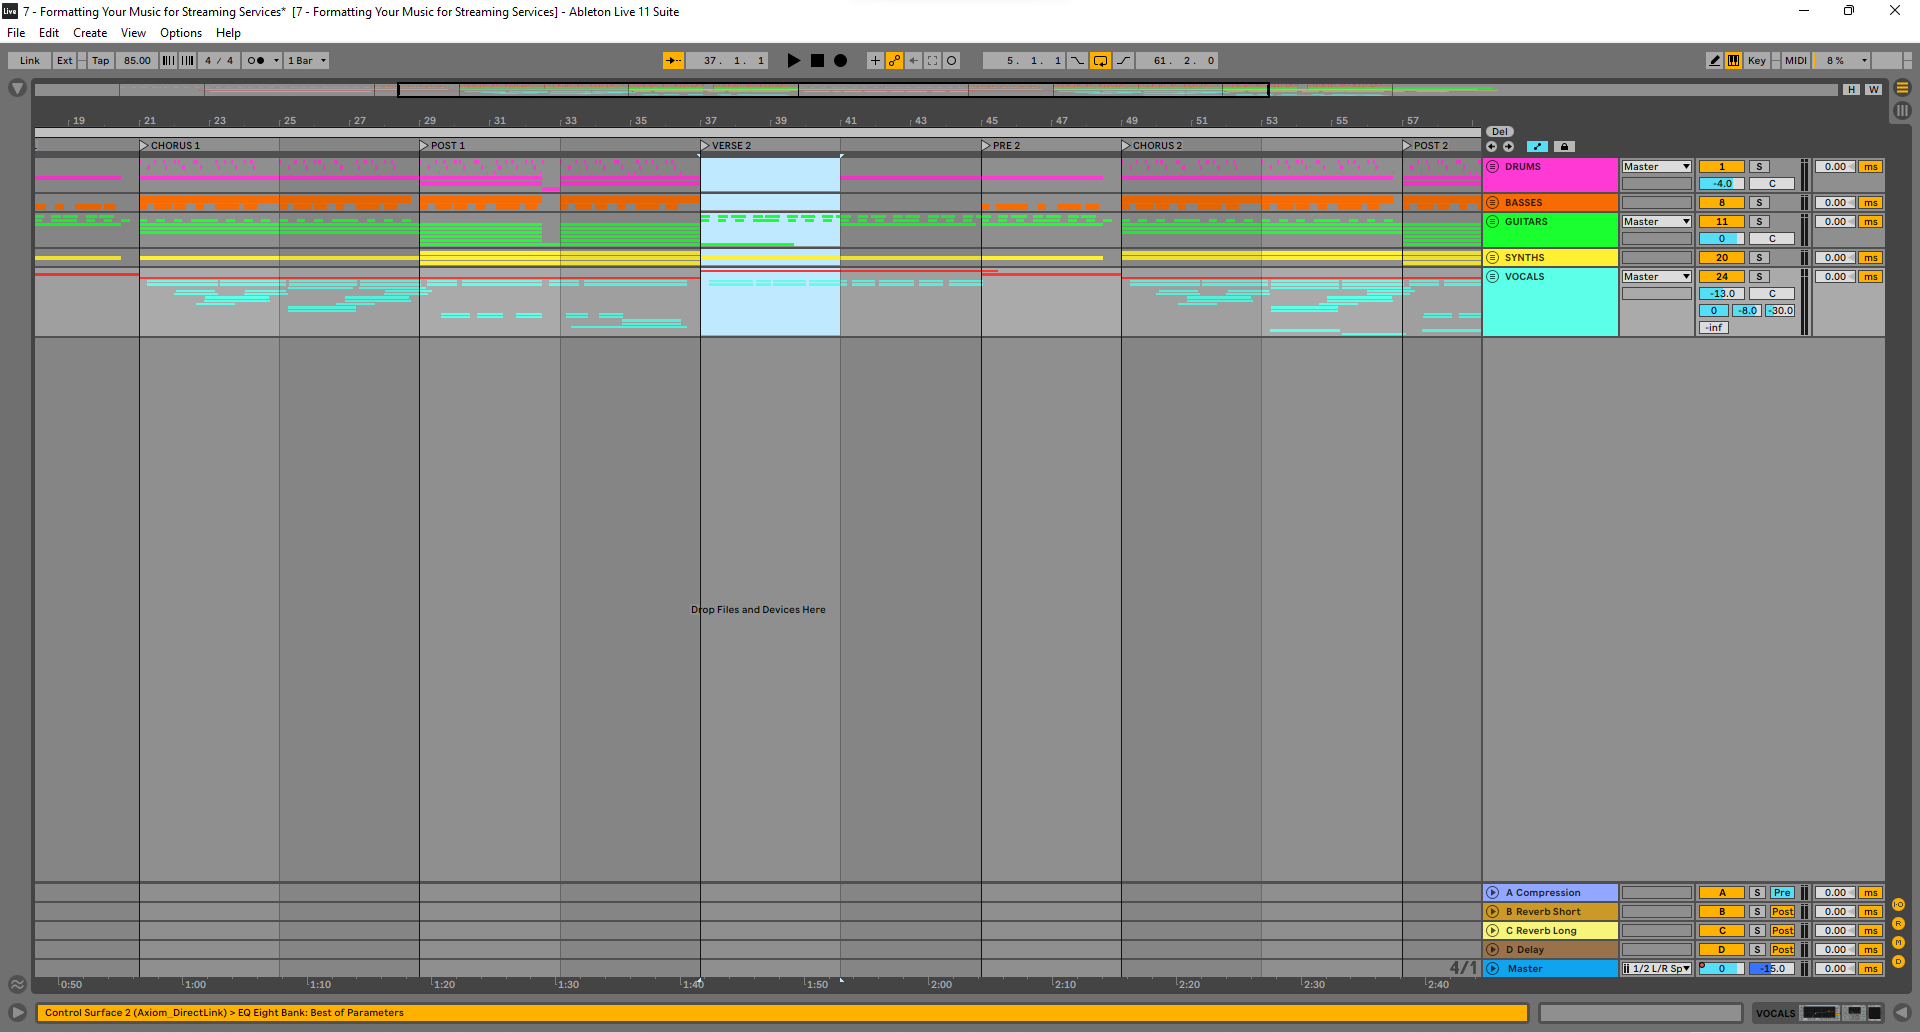1920x1033 pixels.
Task: Toggle the Automation Mode icon
Action: 1538,147
